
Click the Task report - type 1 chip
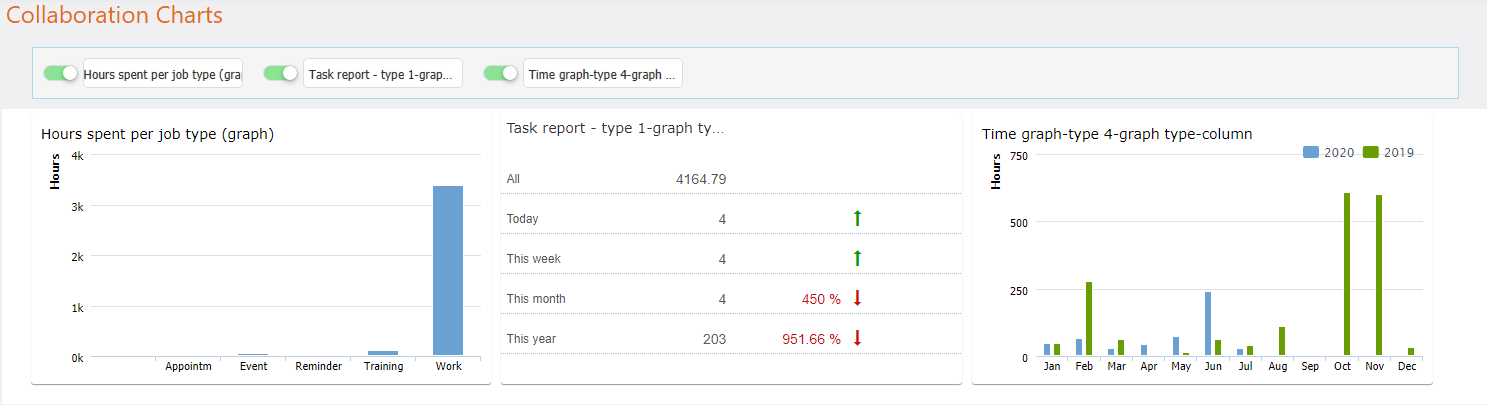(383, 74)
